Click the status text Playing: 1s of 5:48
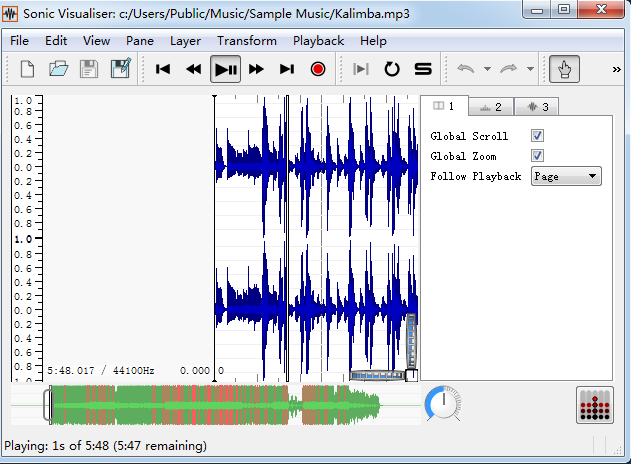The width and height of the screenshot is (631, 464). point(105,445)
